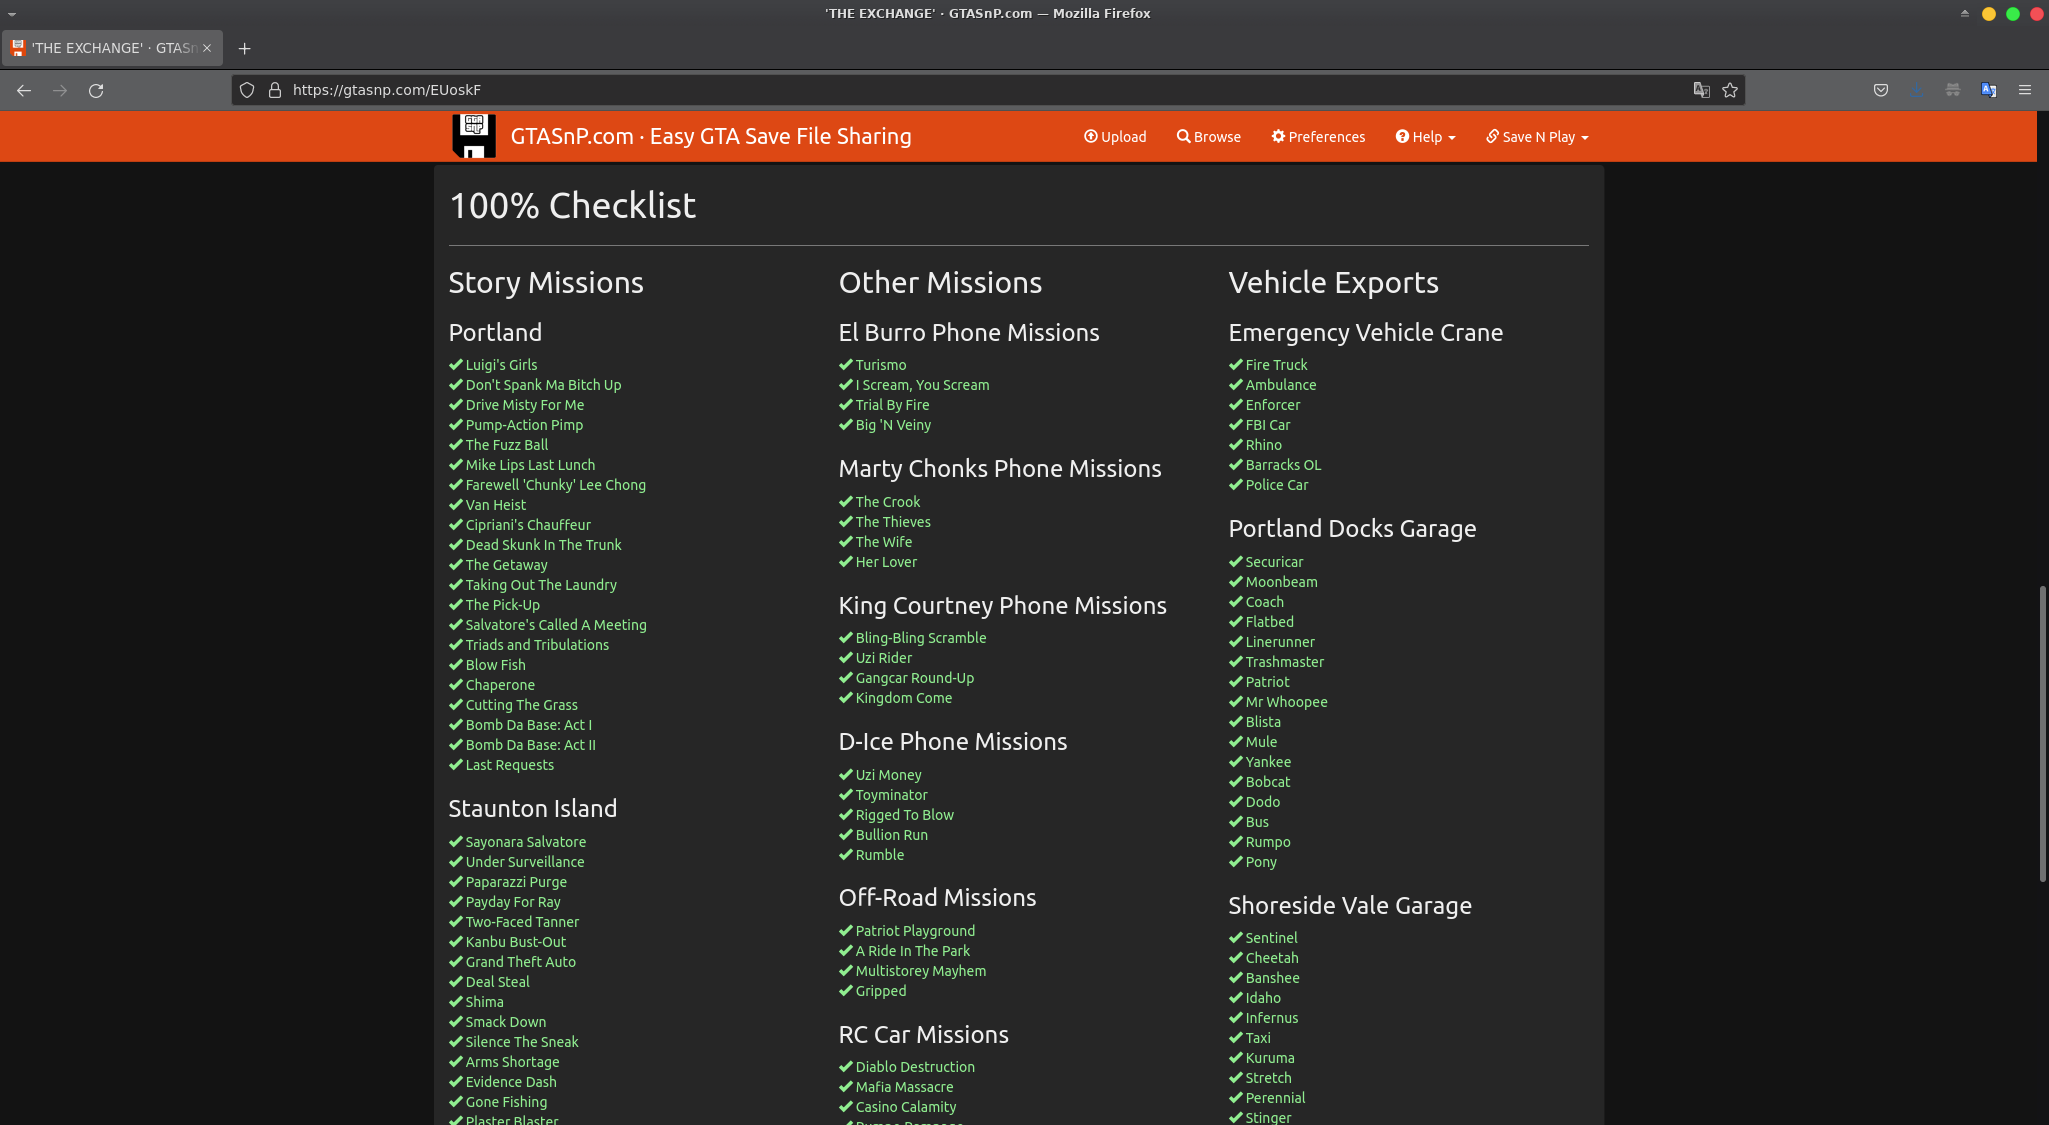Reload the page with refresh icon
2049x1125 pixels.
tap(96, 90)
